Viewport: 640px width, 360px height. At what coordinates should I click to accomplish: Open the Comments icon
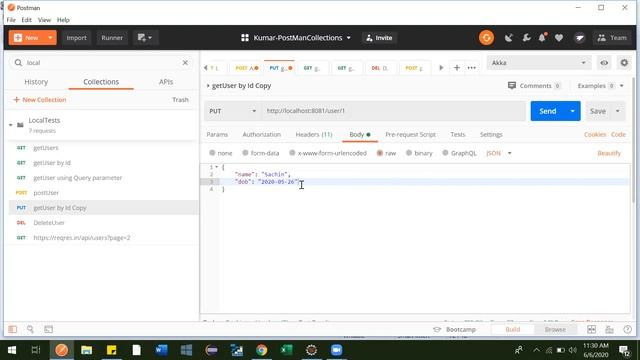[x=512, y=86]
